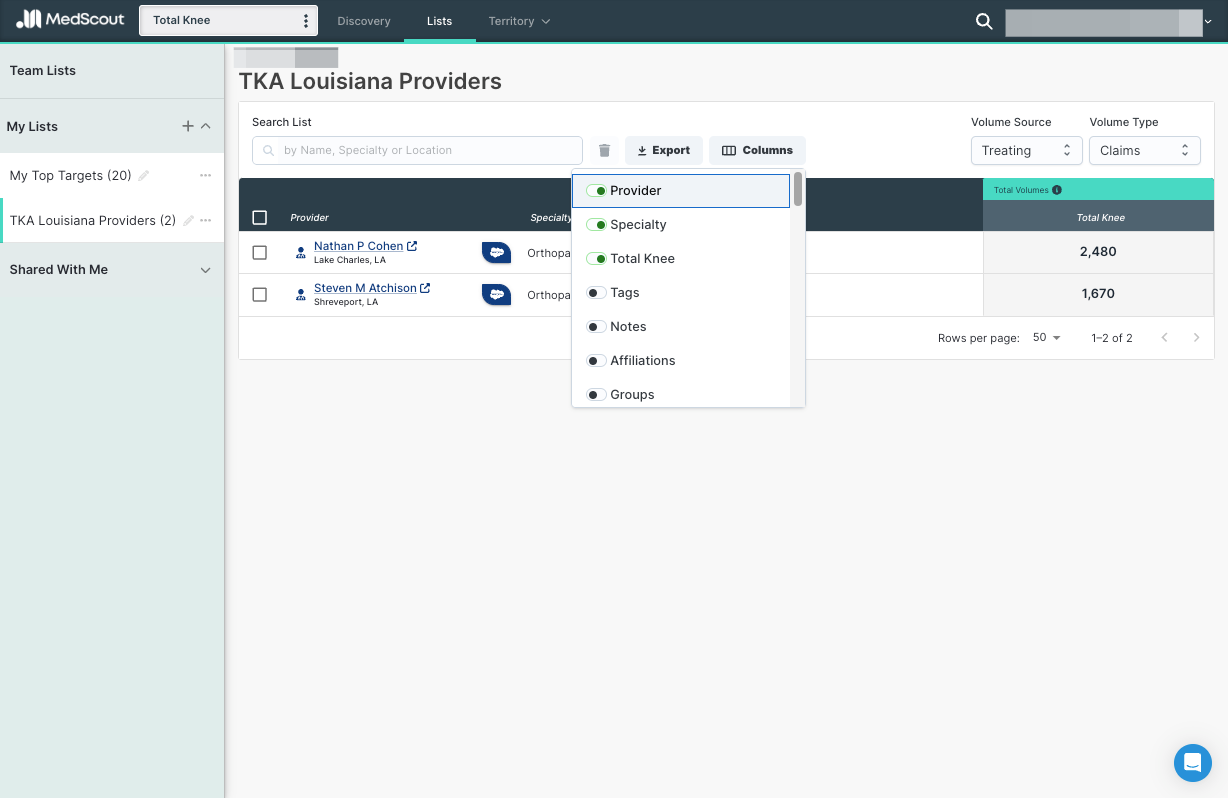Enable the Affiliations column

tap(596, 361)
